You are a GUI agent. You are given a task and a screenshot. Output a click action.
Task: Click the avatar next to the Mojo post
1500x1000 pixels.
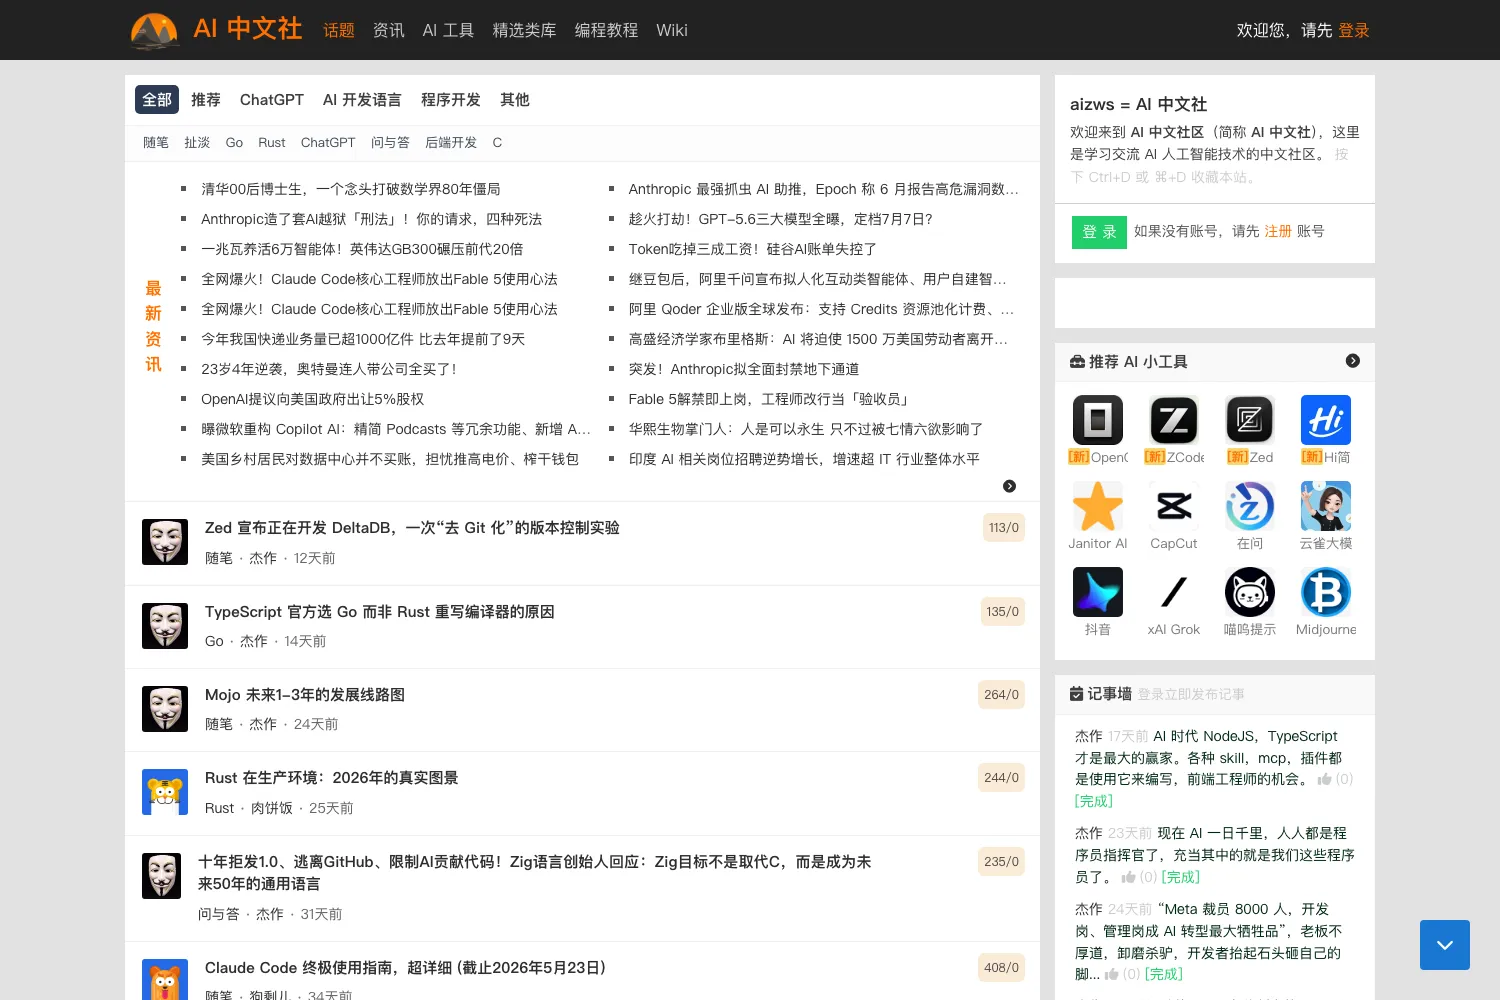(165, 709)
